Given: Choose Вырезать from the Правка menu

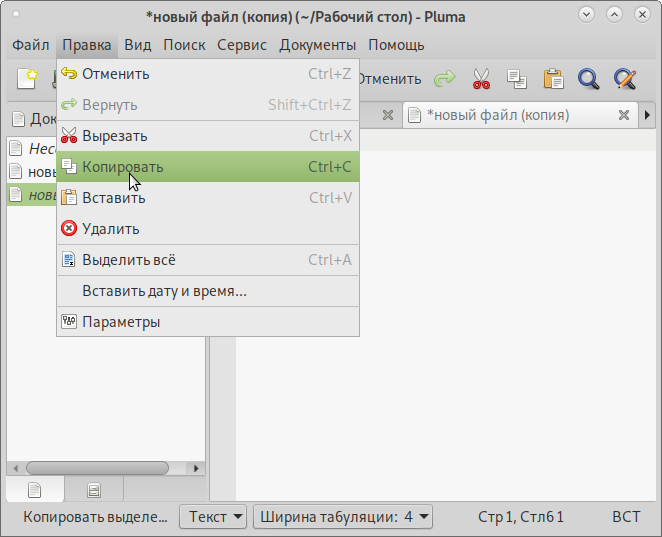Looking at the screenshot, I should pyautogui.click(x=115, y=136).
